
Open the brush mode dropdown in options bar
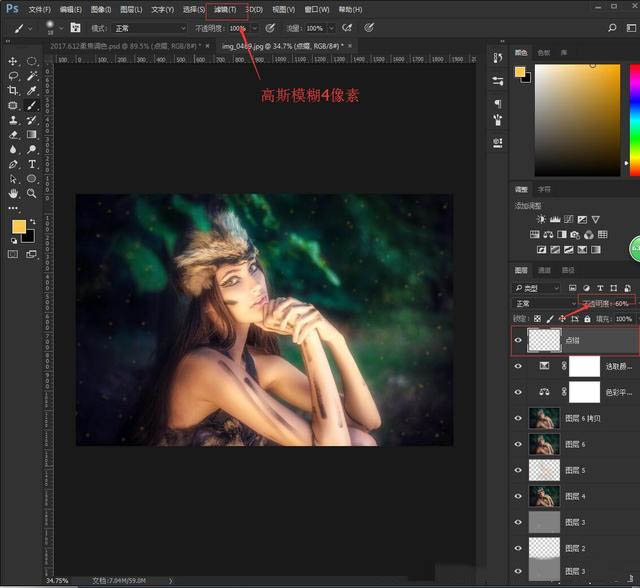(x=148, y=28)
